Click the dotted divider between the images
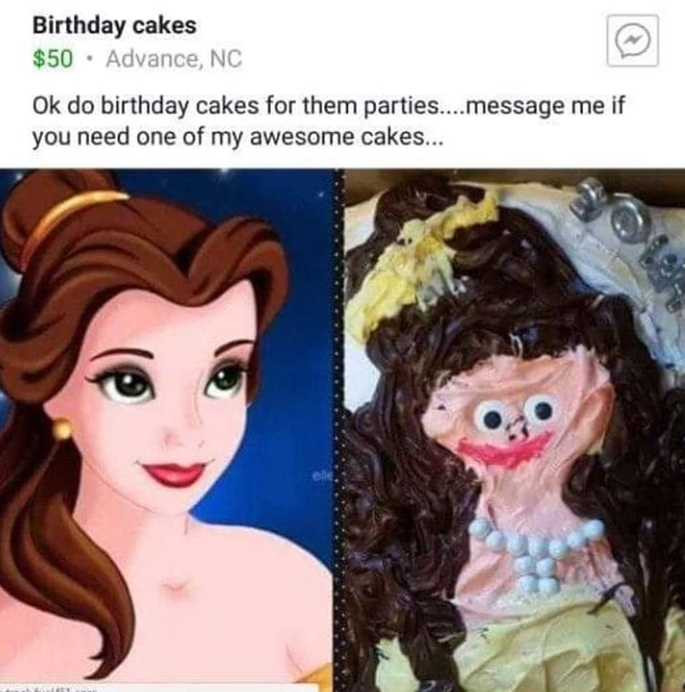 pyautogui.click(x=339, y=430)
